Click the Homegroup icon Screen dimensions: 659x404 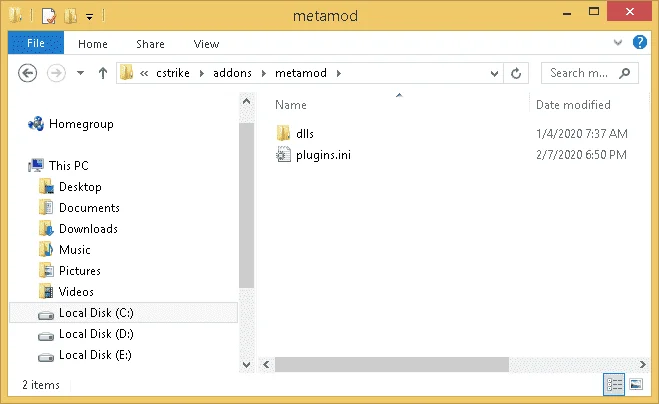click(x=36, y=124)
